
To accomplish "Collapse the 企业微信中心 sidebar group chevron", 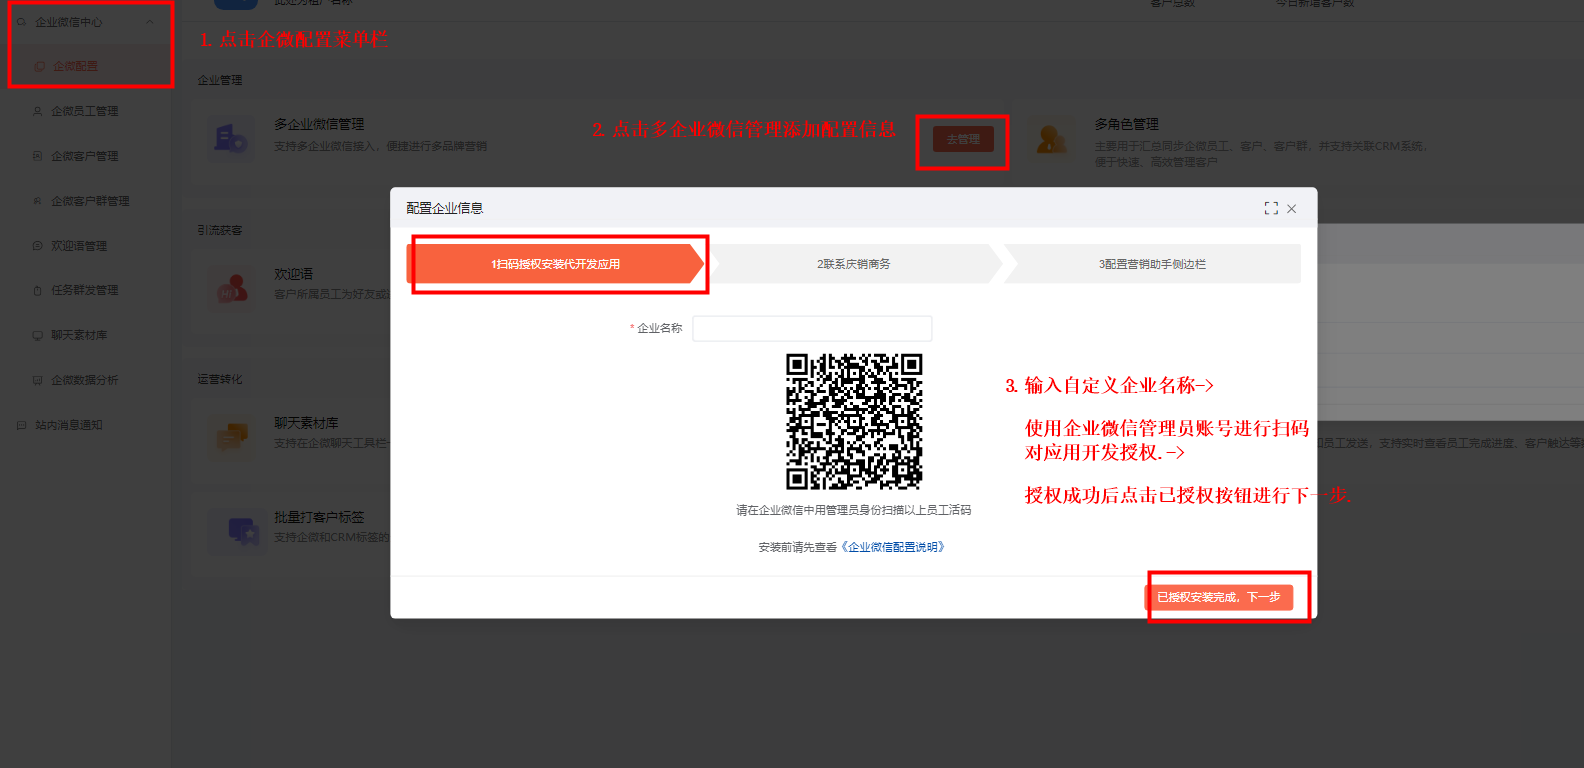I will pos(150,22).
